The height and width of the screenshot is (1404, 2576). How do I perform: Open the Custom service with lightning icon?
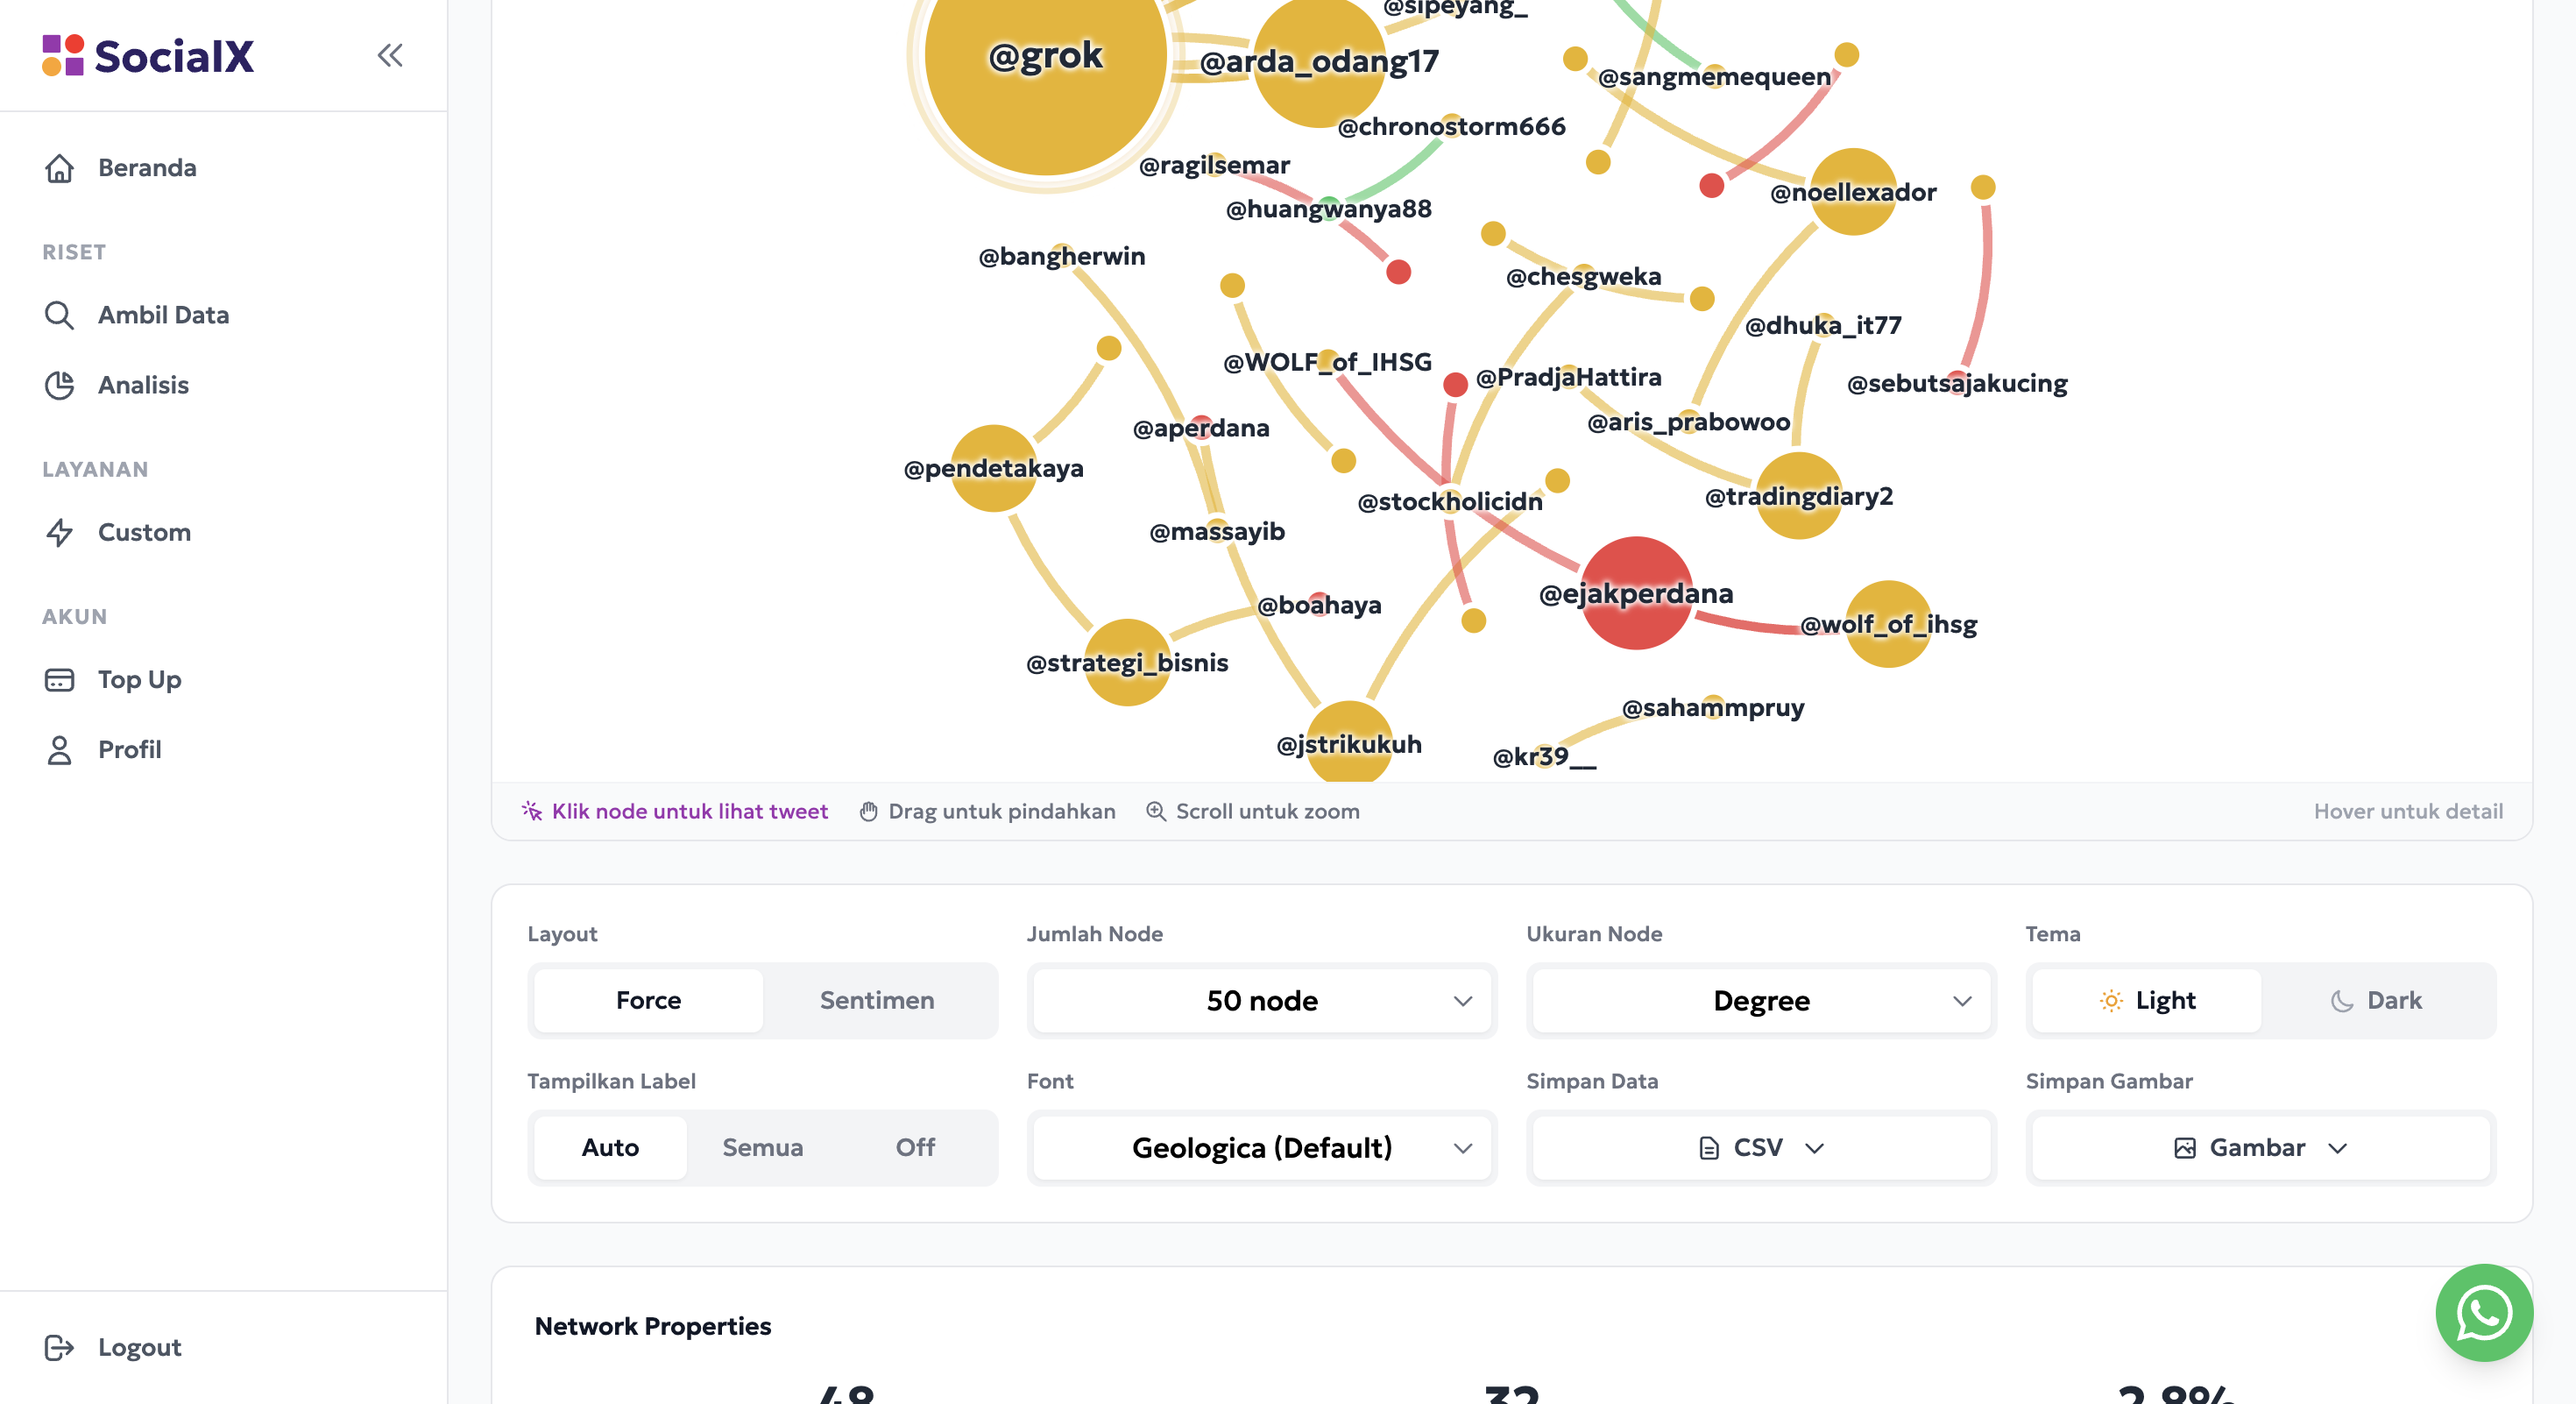tap(60, 532)
